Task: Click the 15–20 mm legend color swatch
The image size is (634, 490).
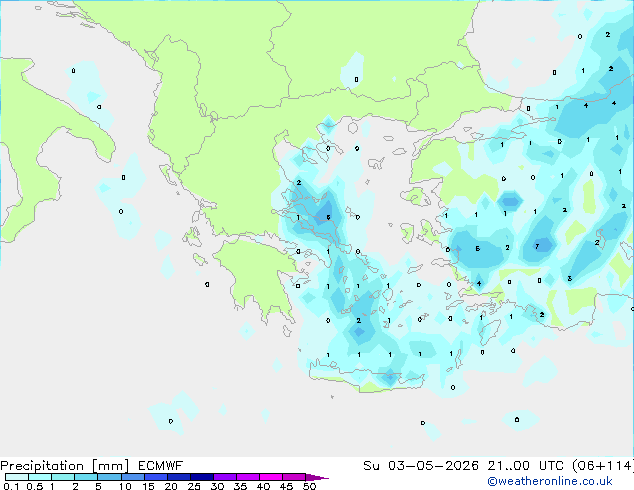Action: [x=156, y=477]
